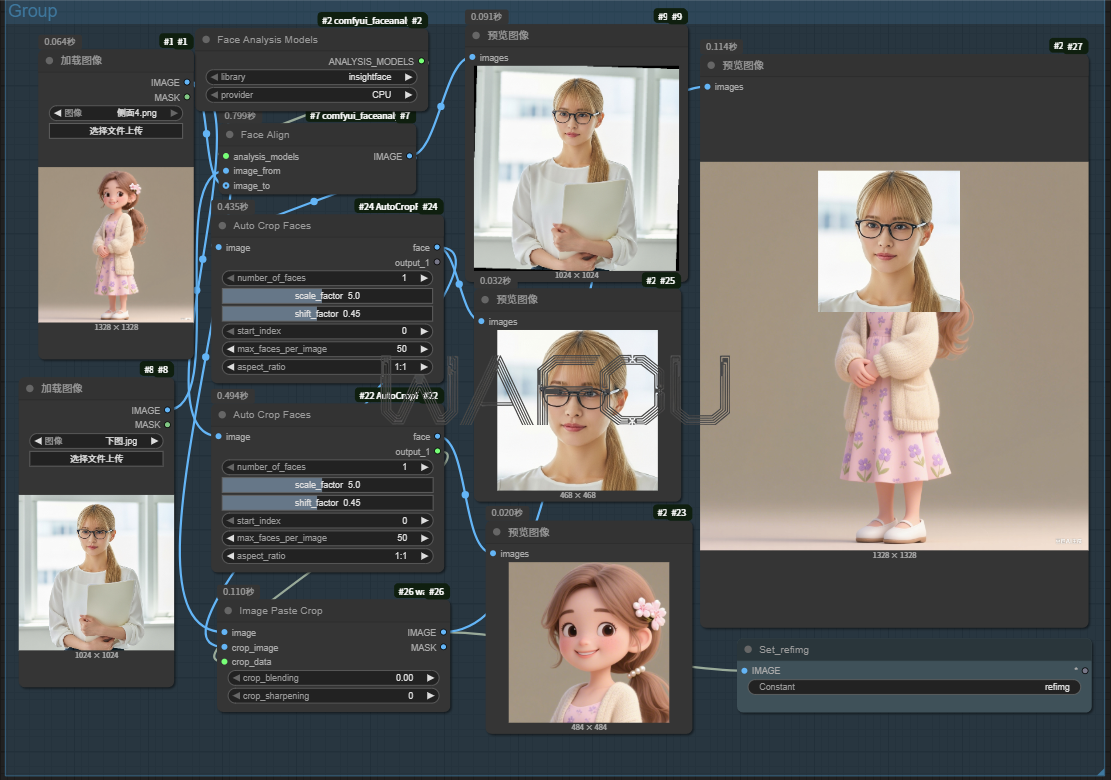Click output_1 connector of #24 AutoCrop
The height and width of the screenshot is (780, 1111).
coord(437,262)
